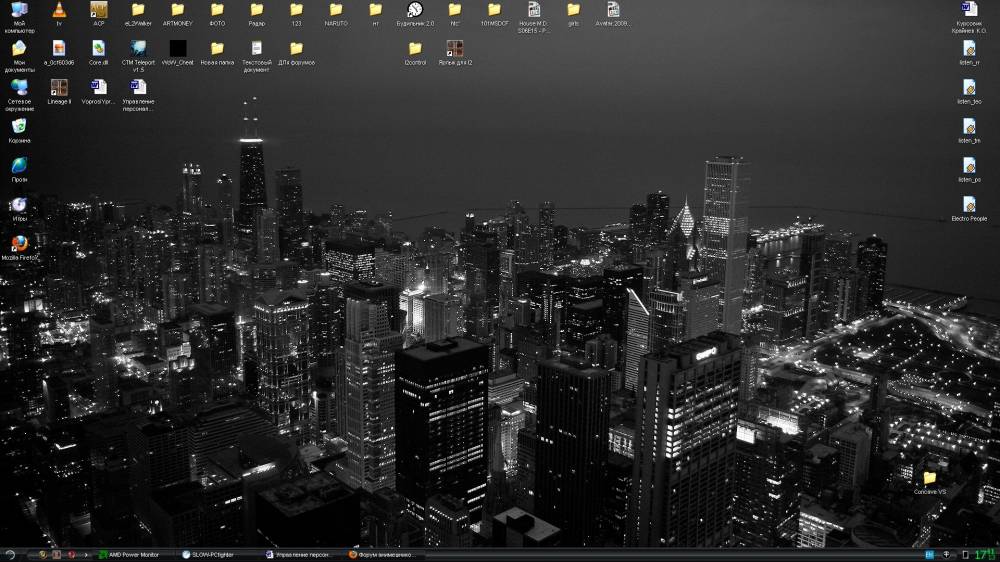
Task: Open the Управление персонал Word document icon
Action: pos(138,87)
